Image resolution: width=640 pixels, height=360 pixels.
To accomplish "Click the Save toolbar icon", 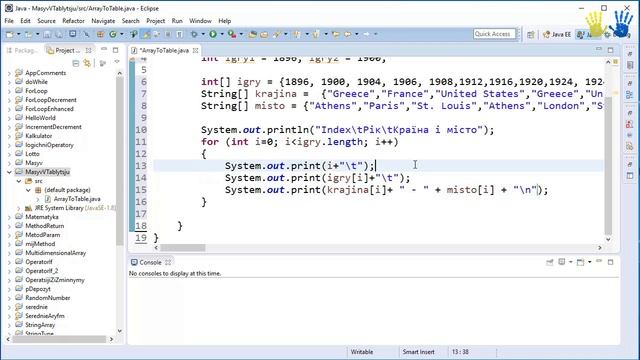I will tap(47, 34).
